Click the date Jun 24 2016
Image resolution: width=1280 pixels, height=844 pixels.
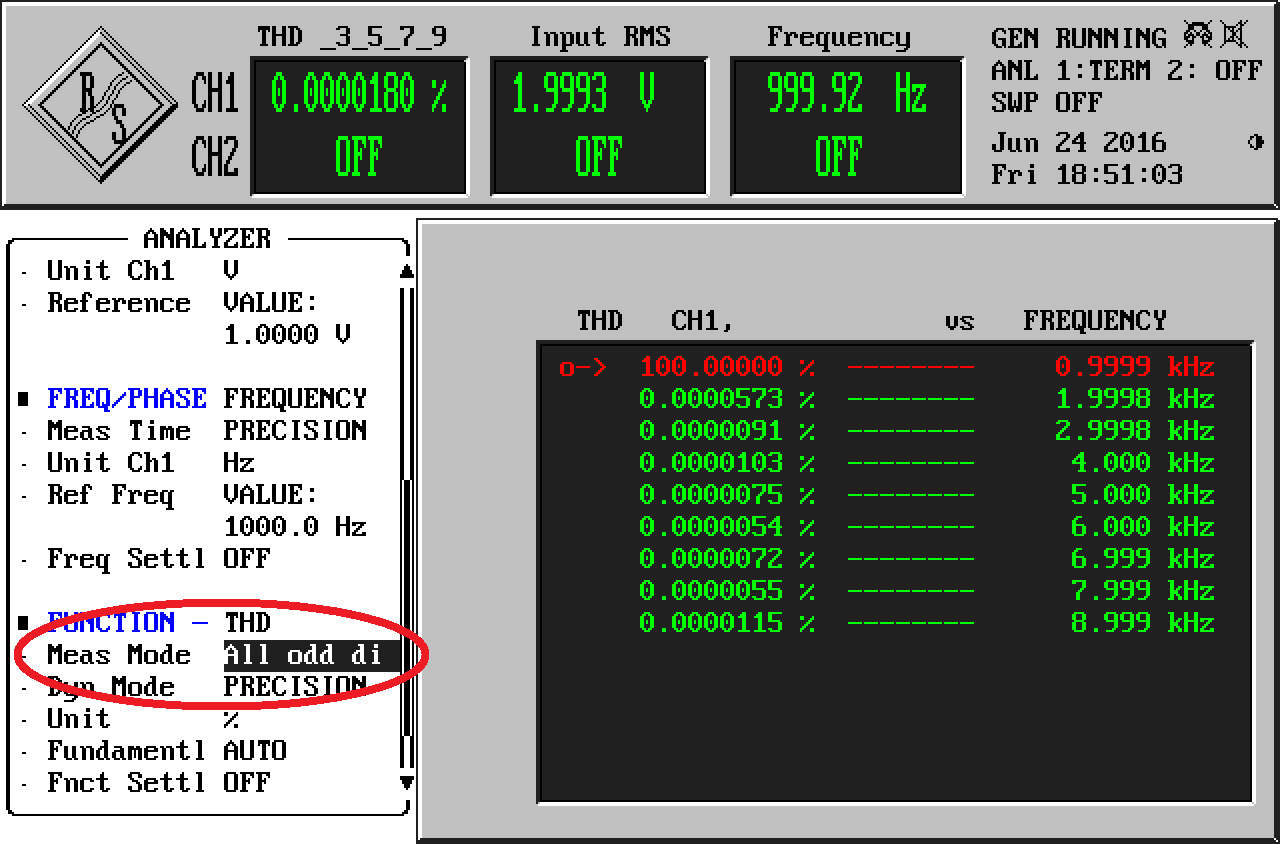[1079, 142]
